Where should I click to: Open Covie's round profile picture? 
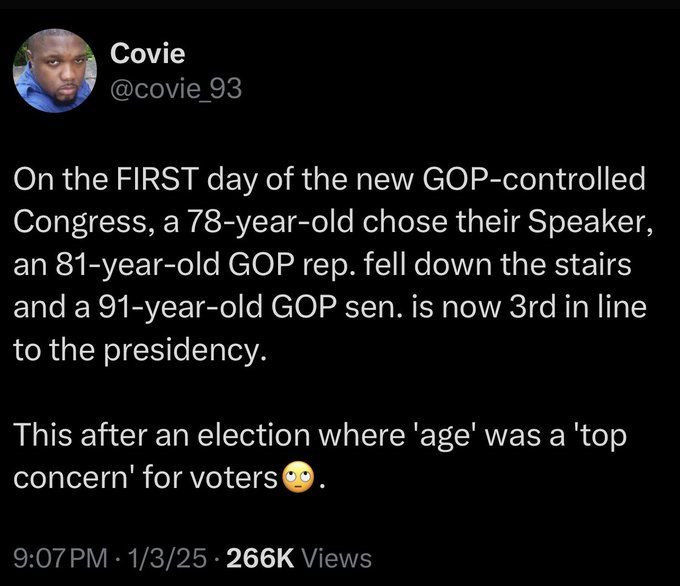[55, 71]
